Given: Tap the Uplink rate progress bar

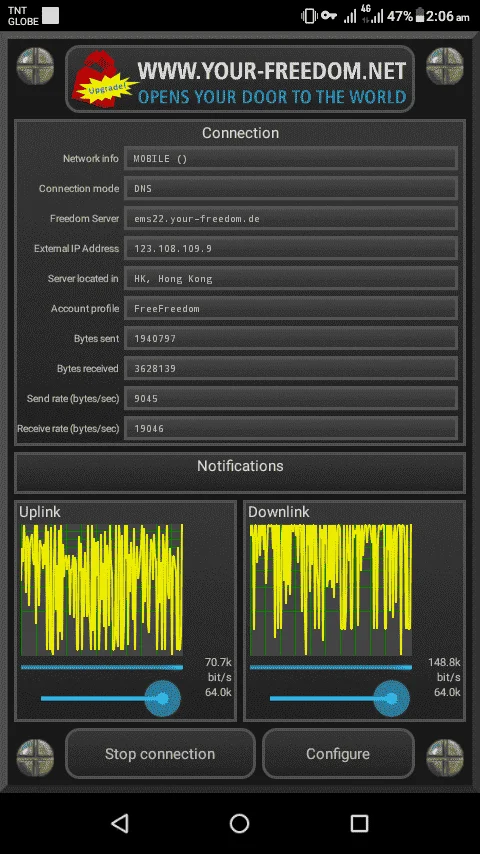Looking at the screenshot, I should pos(102,667).
